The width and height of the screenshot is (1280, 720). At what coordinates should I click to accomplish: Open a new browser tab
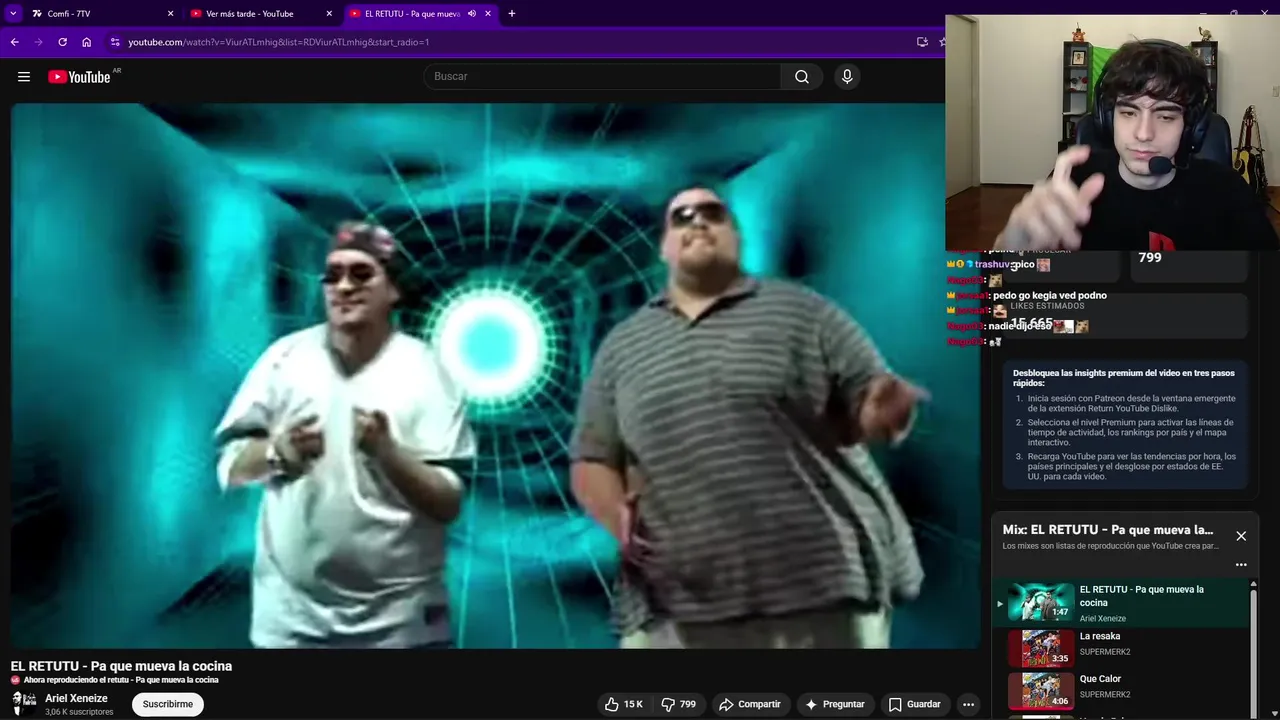(512, 14)
